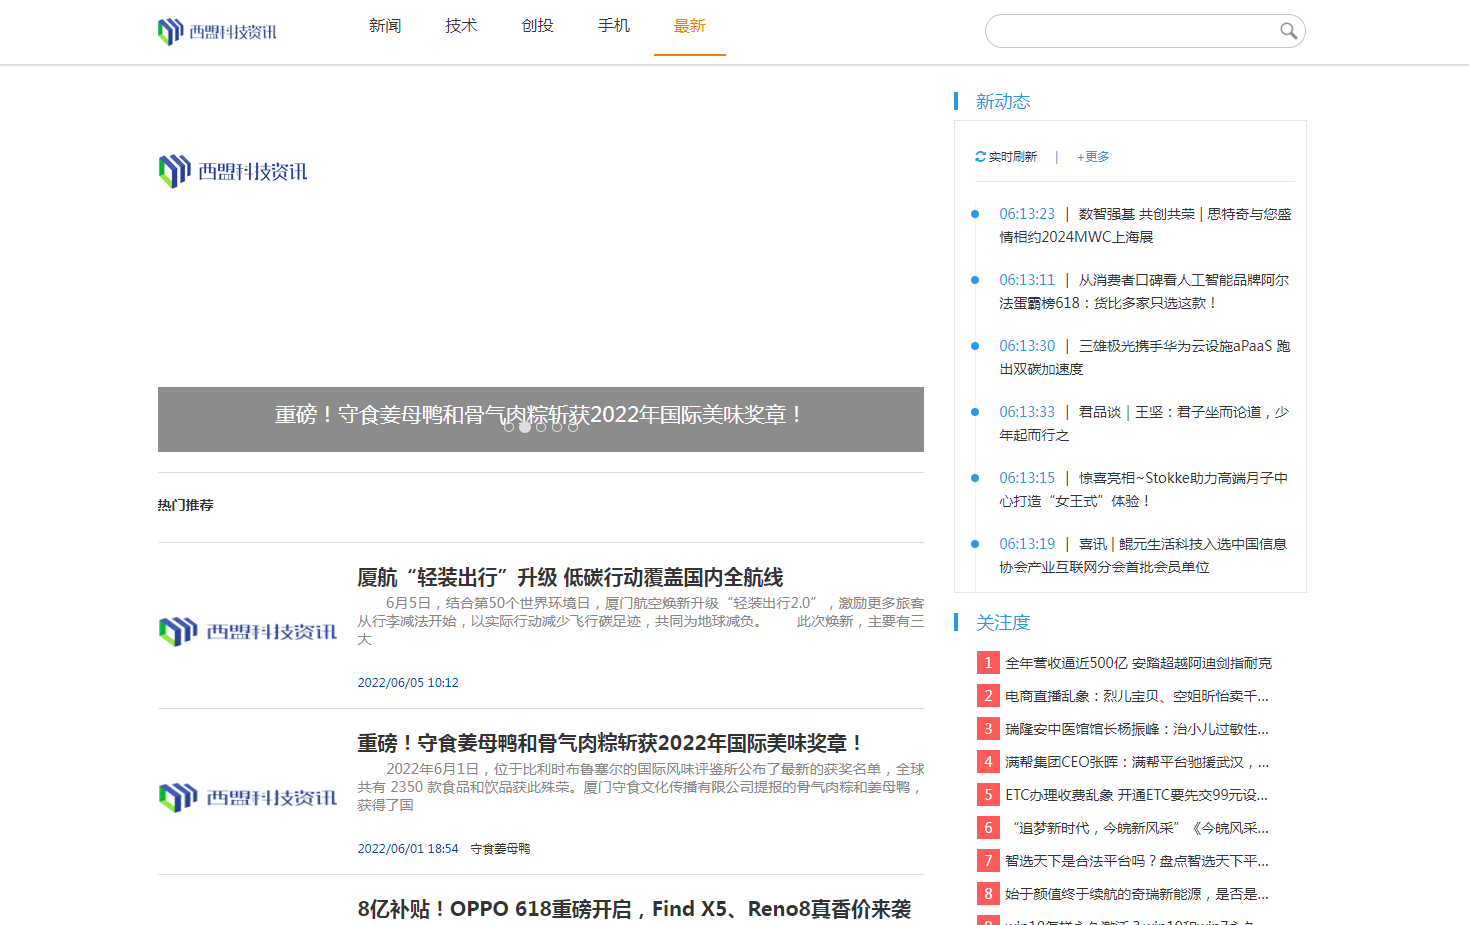The height and width of the screenshot is (925, 1469).
Task: Click the +更多 link in 新动态
Action: pyautogui.click(x=1093, y=157)
